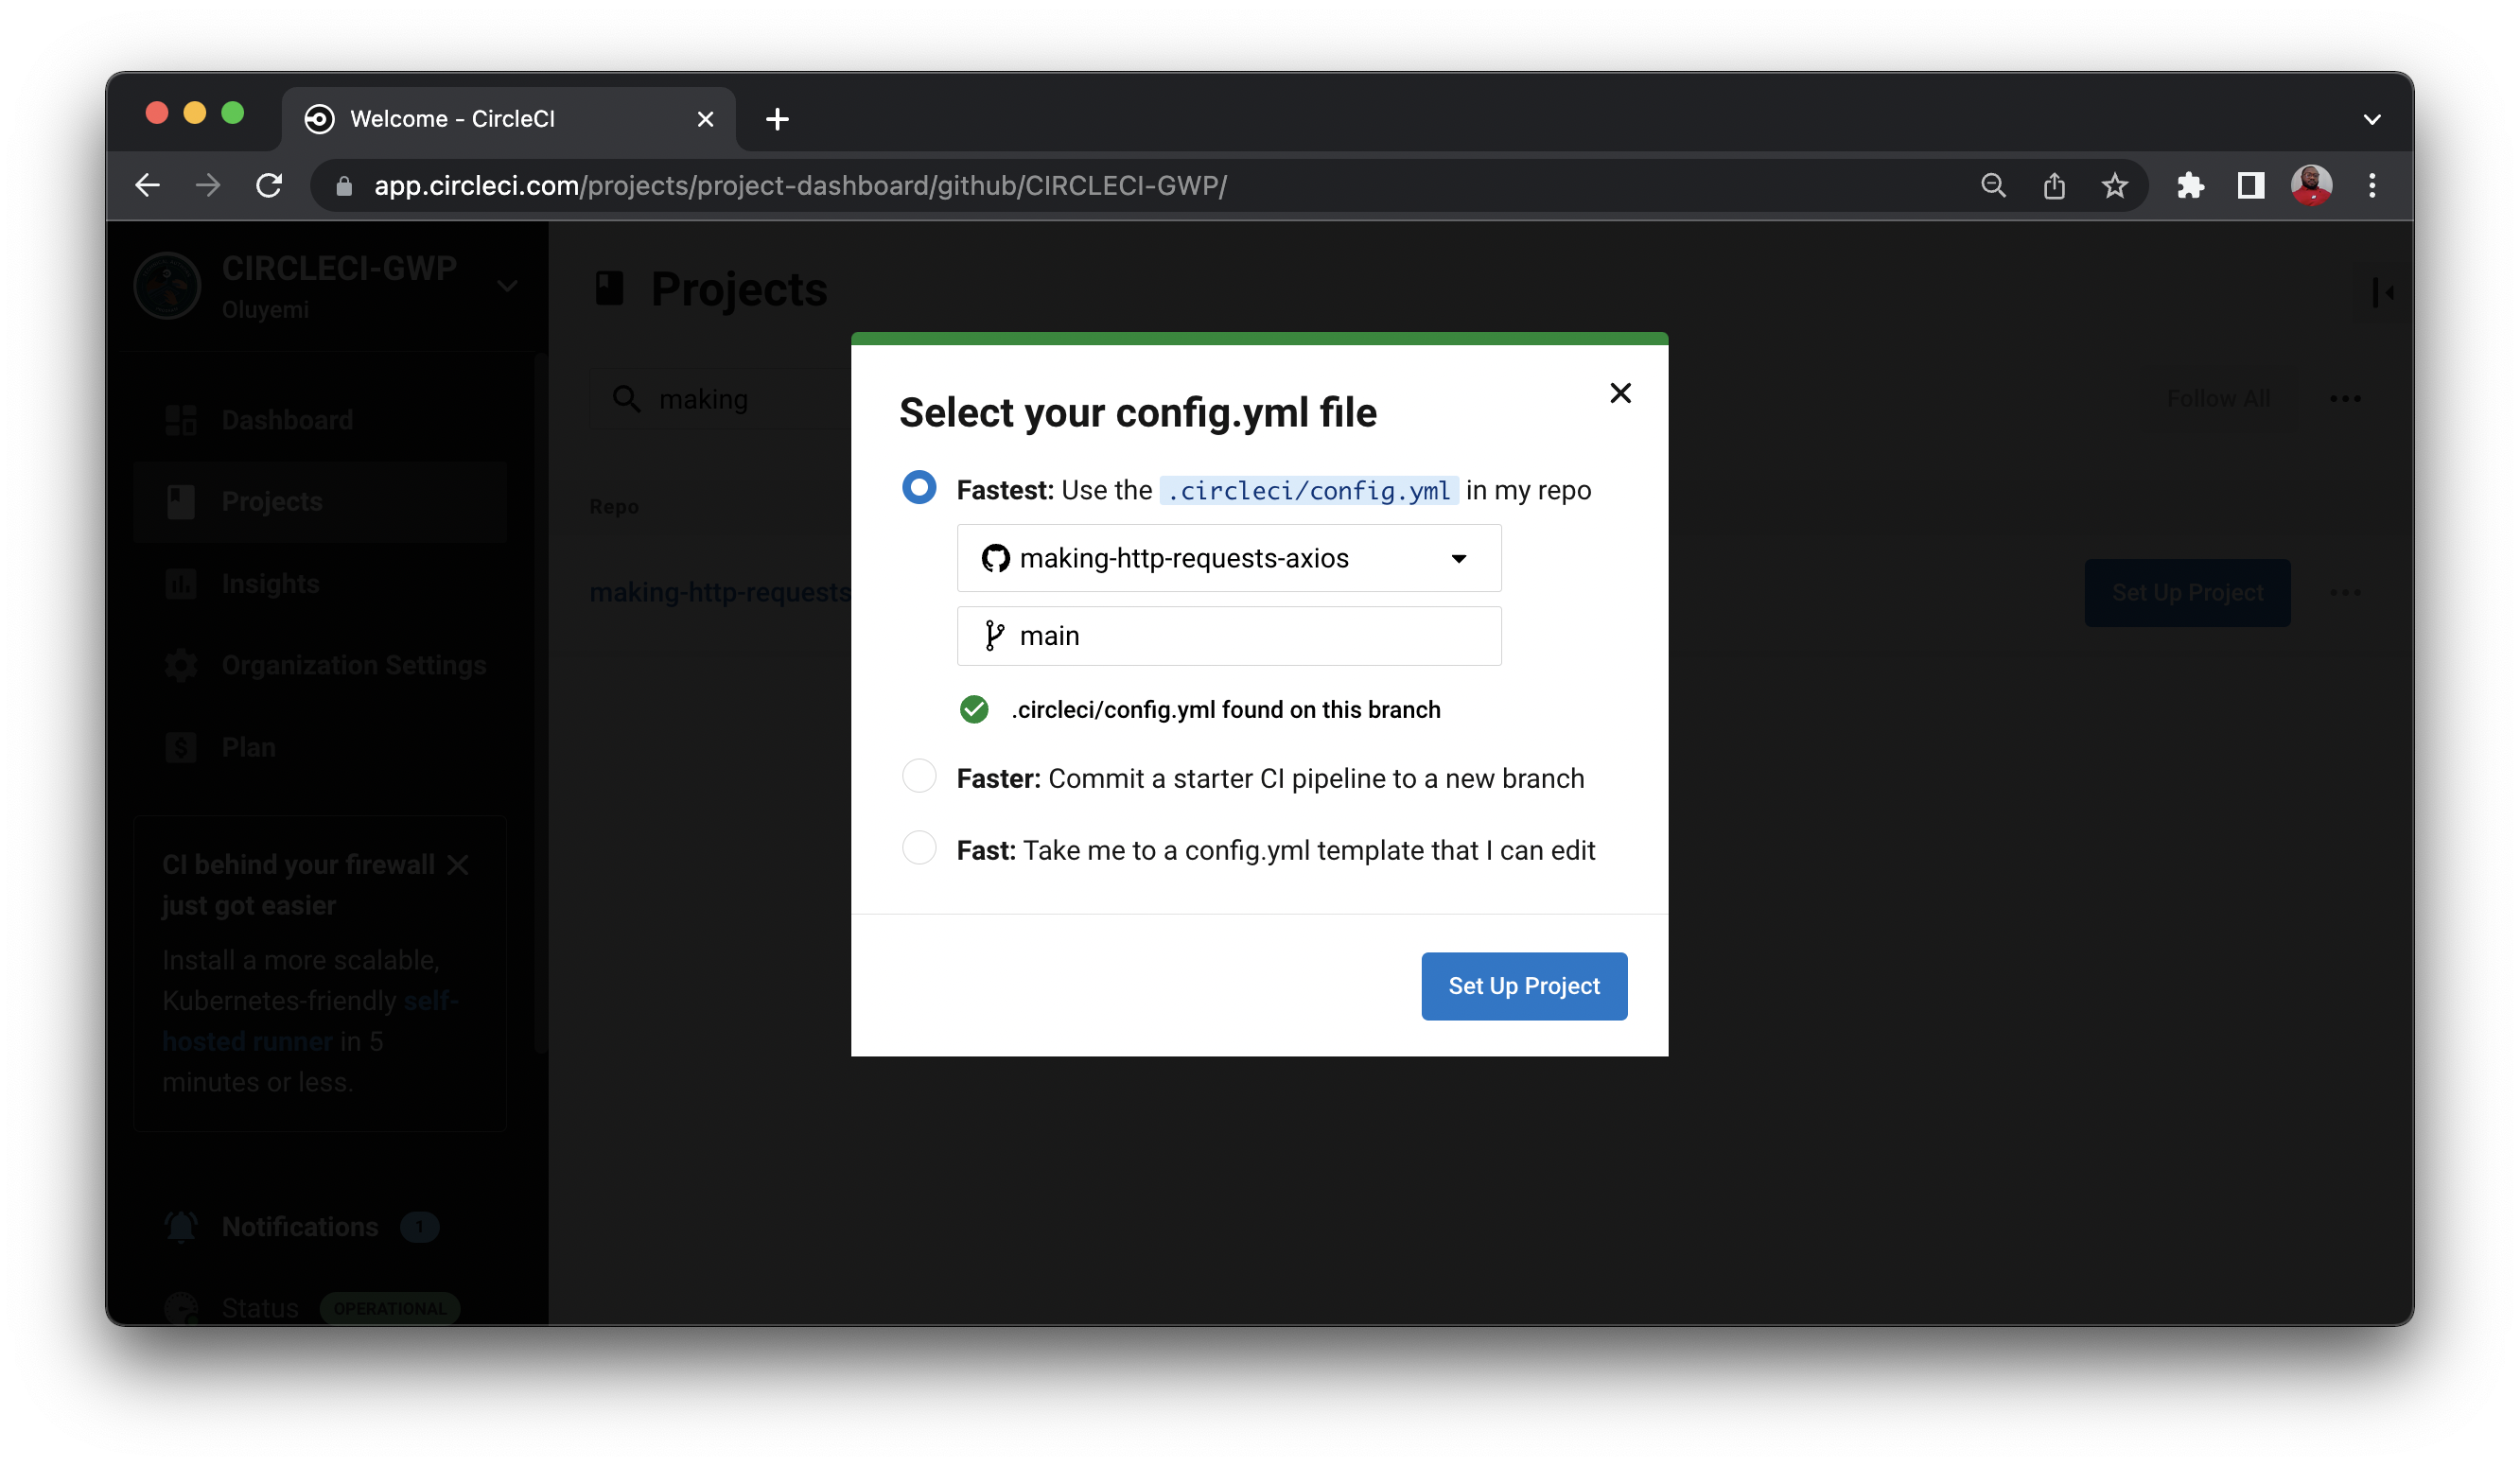Collapse the panel using the top-right chevron
This screenshot has width=2520, height=1466.
[2386, 292]
